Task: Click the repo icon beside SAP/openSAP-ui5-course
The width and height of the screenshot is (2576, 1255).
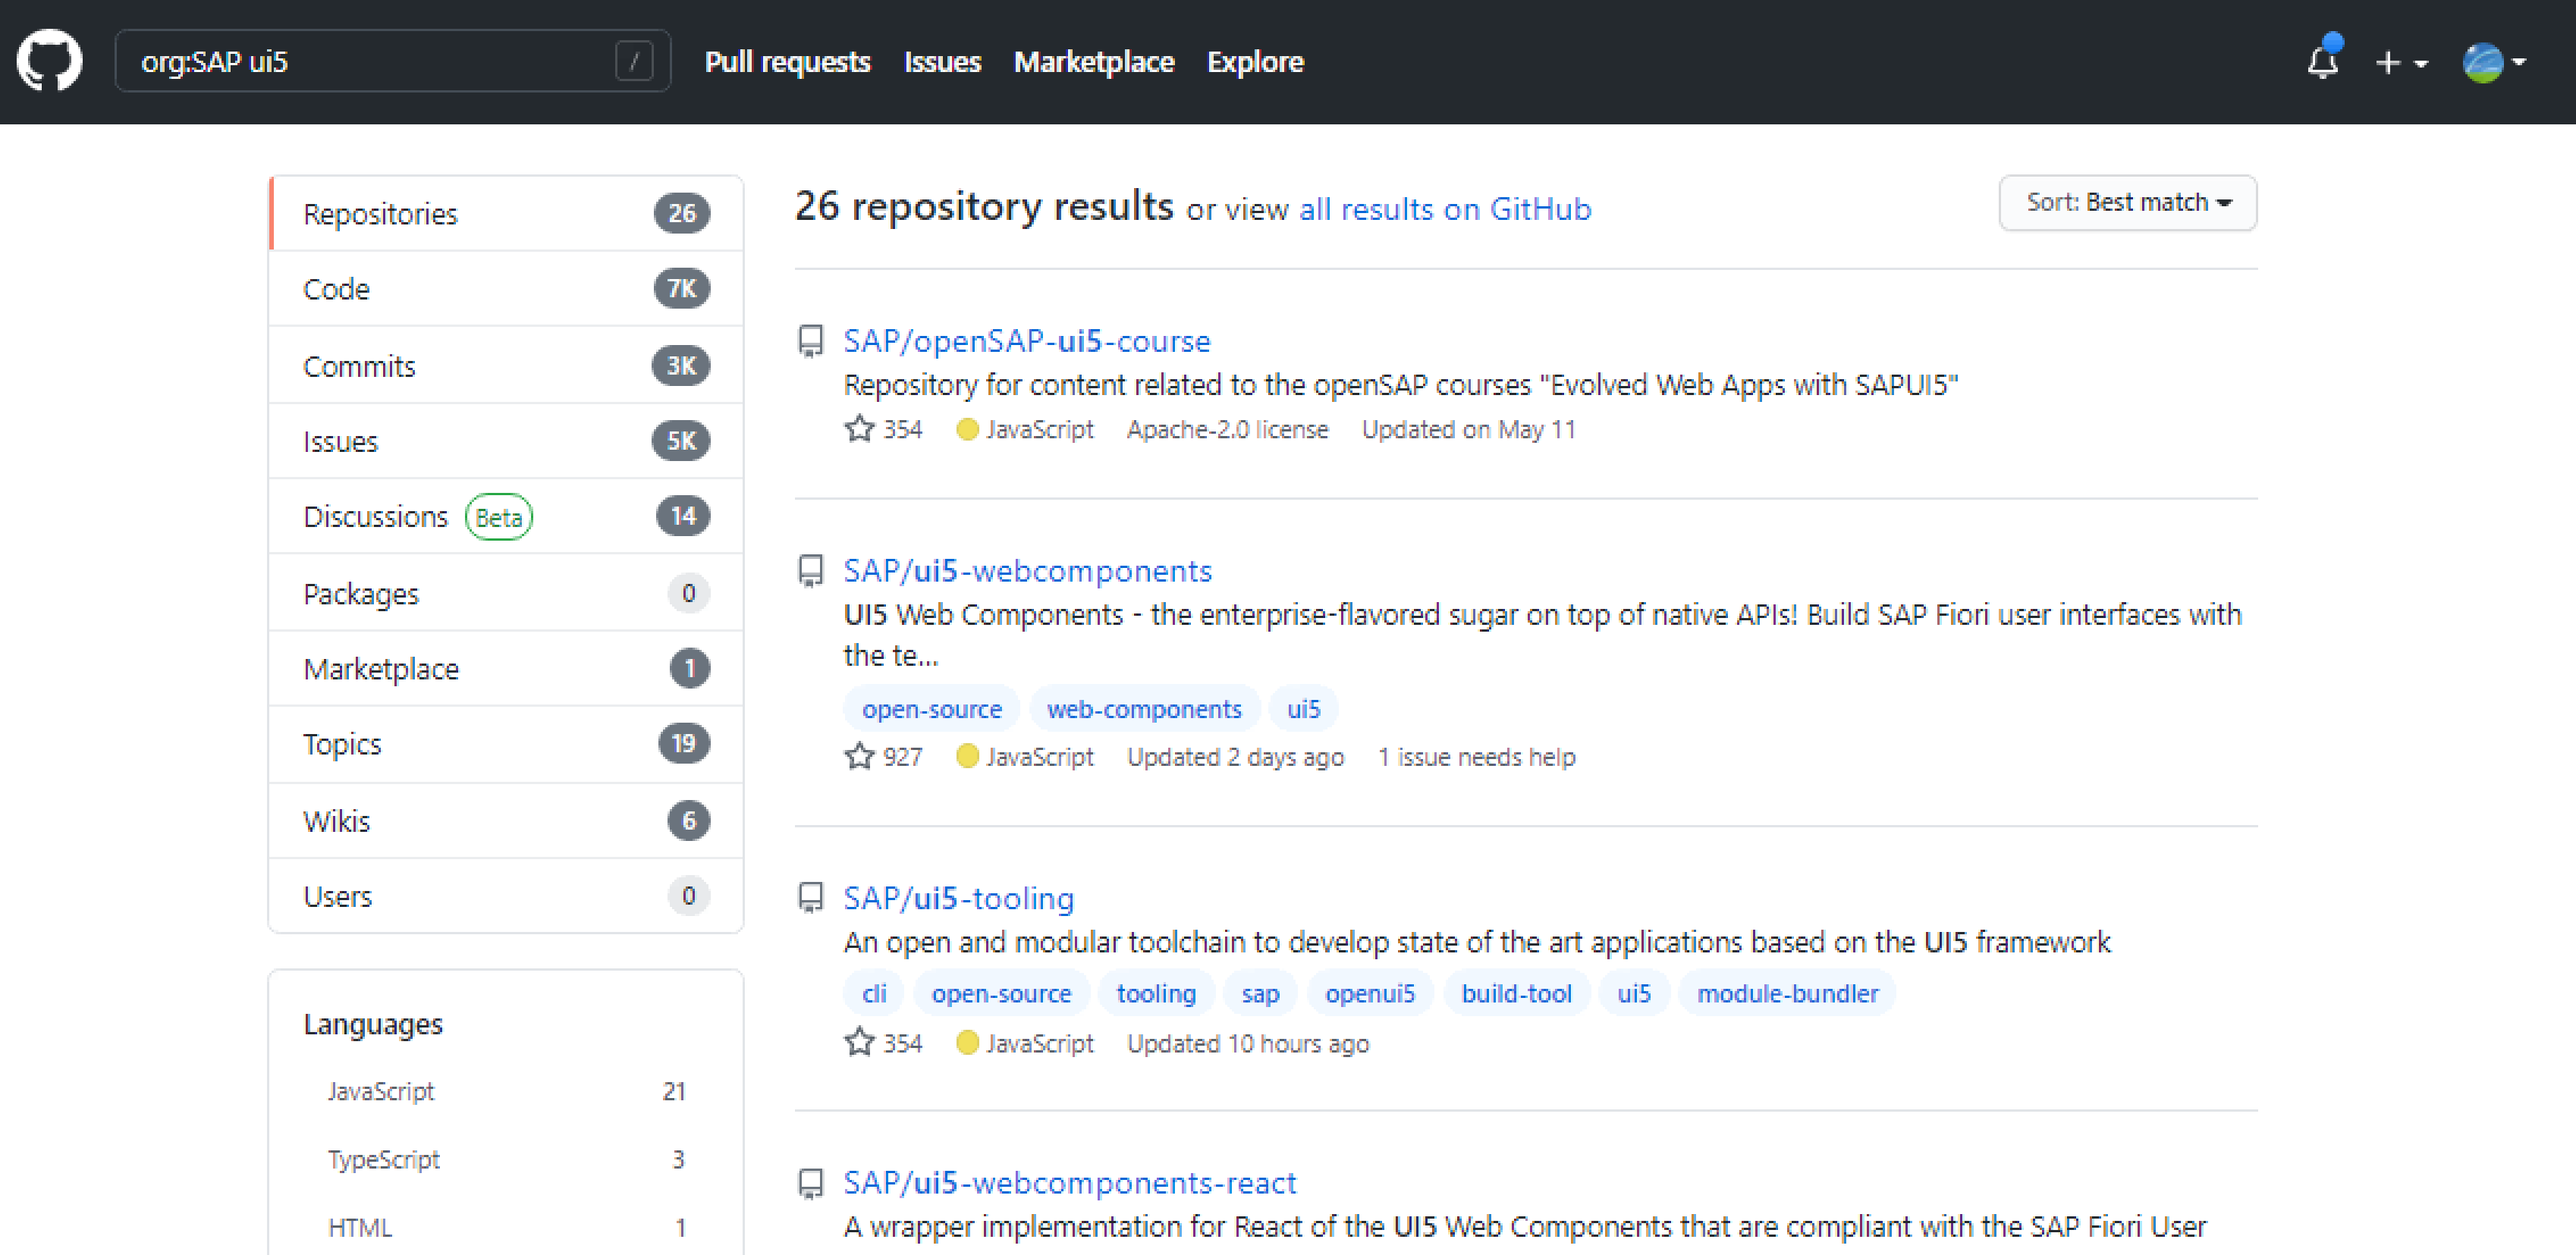Action: point(810,341)
